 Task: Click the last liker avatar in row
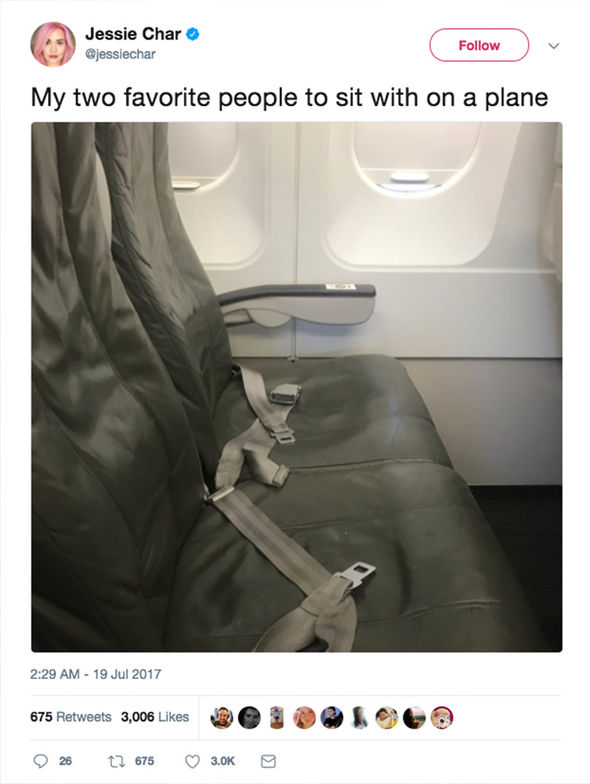442,718
